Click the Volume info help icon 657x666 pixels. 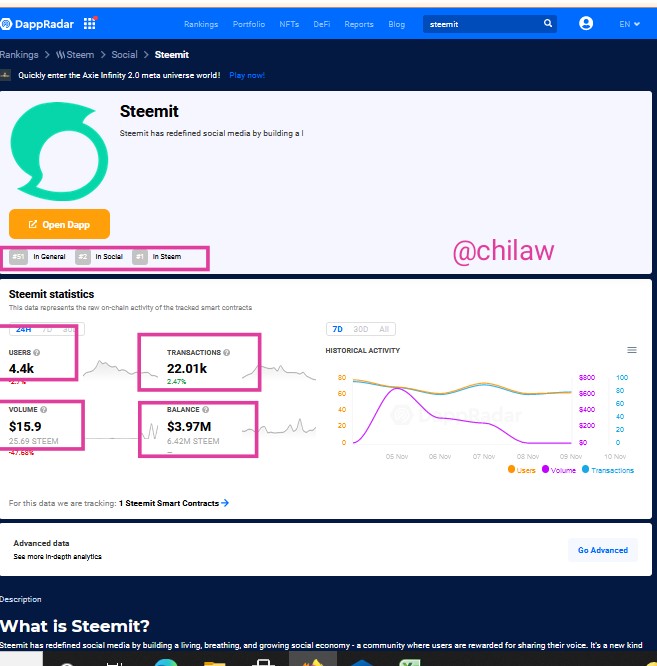pos(43,409)
